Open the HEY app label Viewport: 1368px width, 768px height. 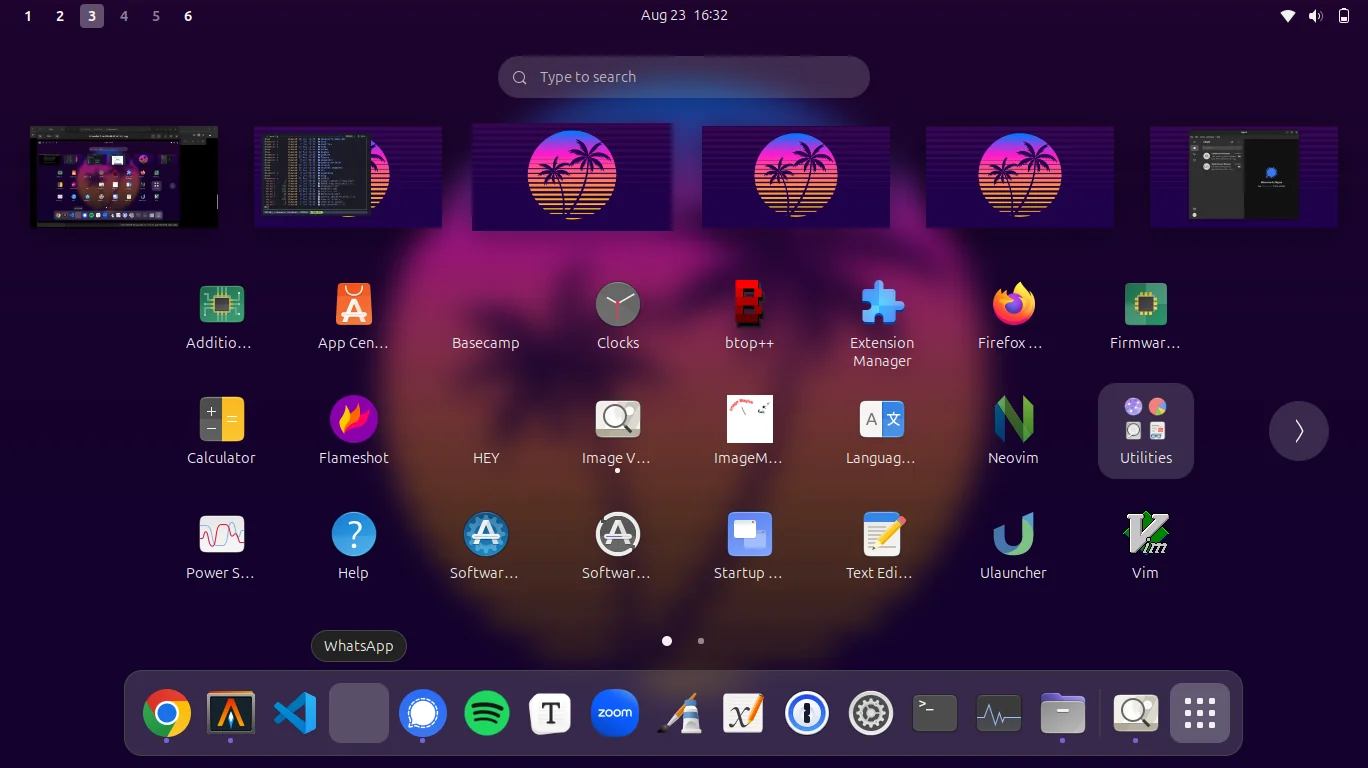coord(486,458)
